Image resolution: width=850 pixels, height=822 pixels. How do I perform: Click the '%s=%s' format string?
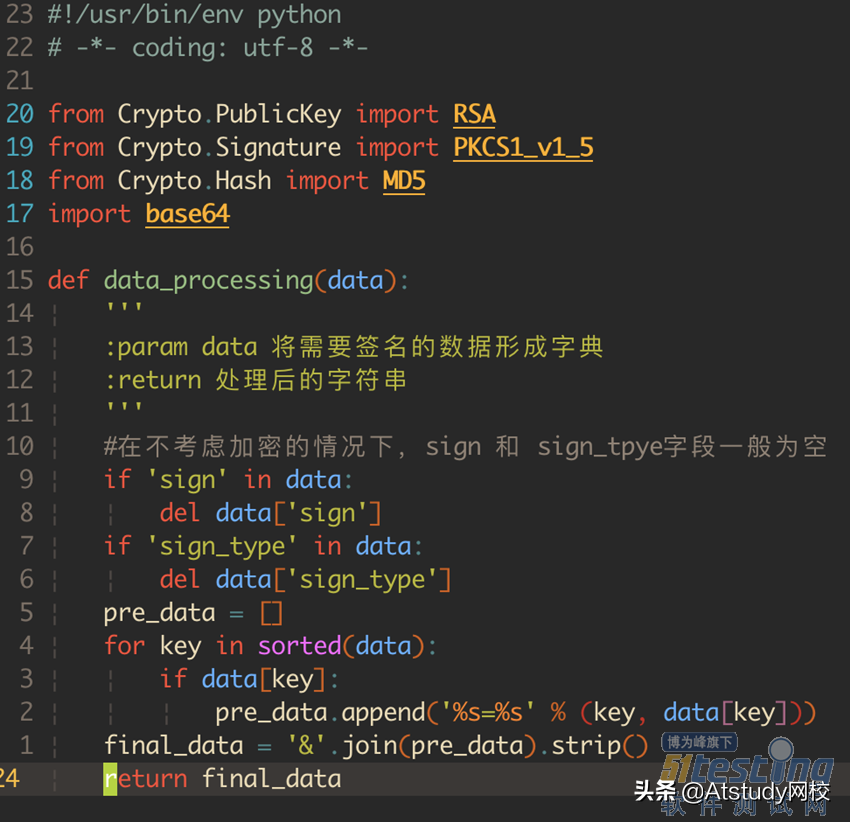488,712
